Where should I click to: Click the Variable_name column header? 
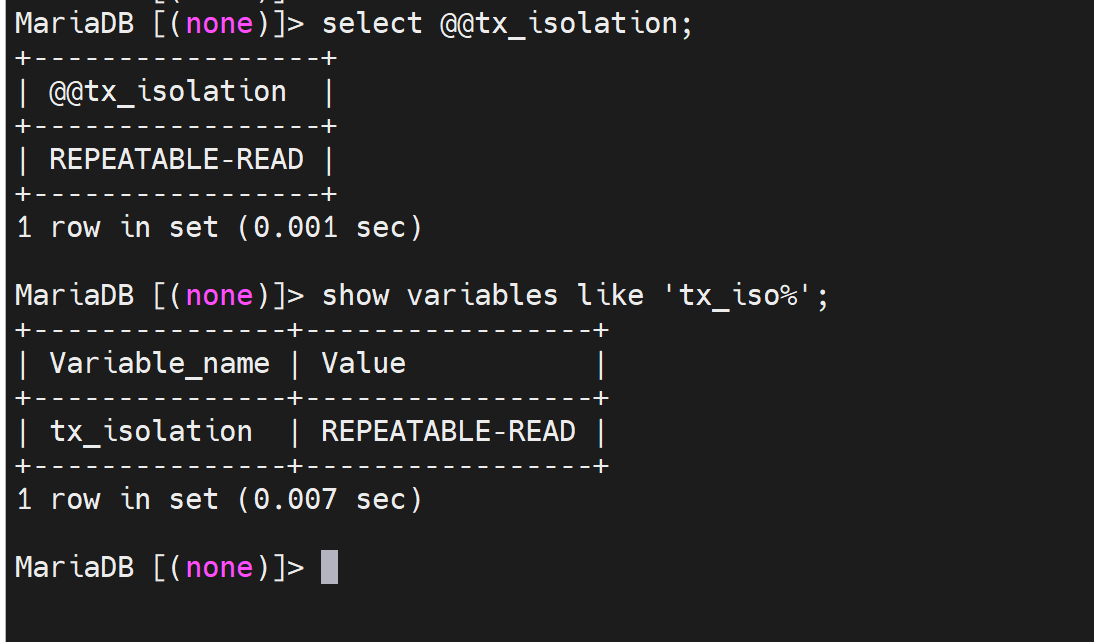point(159,363)
